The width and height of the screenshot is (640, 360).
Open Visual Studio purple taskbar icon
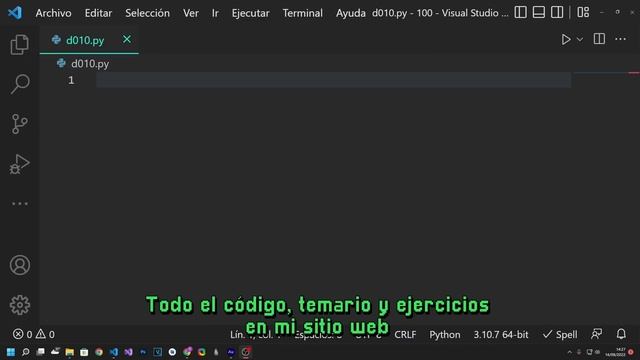(128, 352)
